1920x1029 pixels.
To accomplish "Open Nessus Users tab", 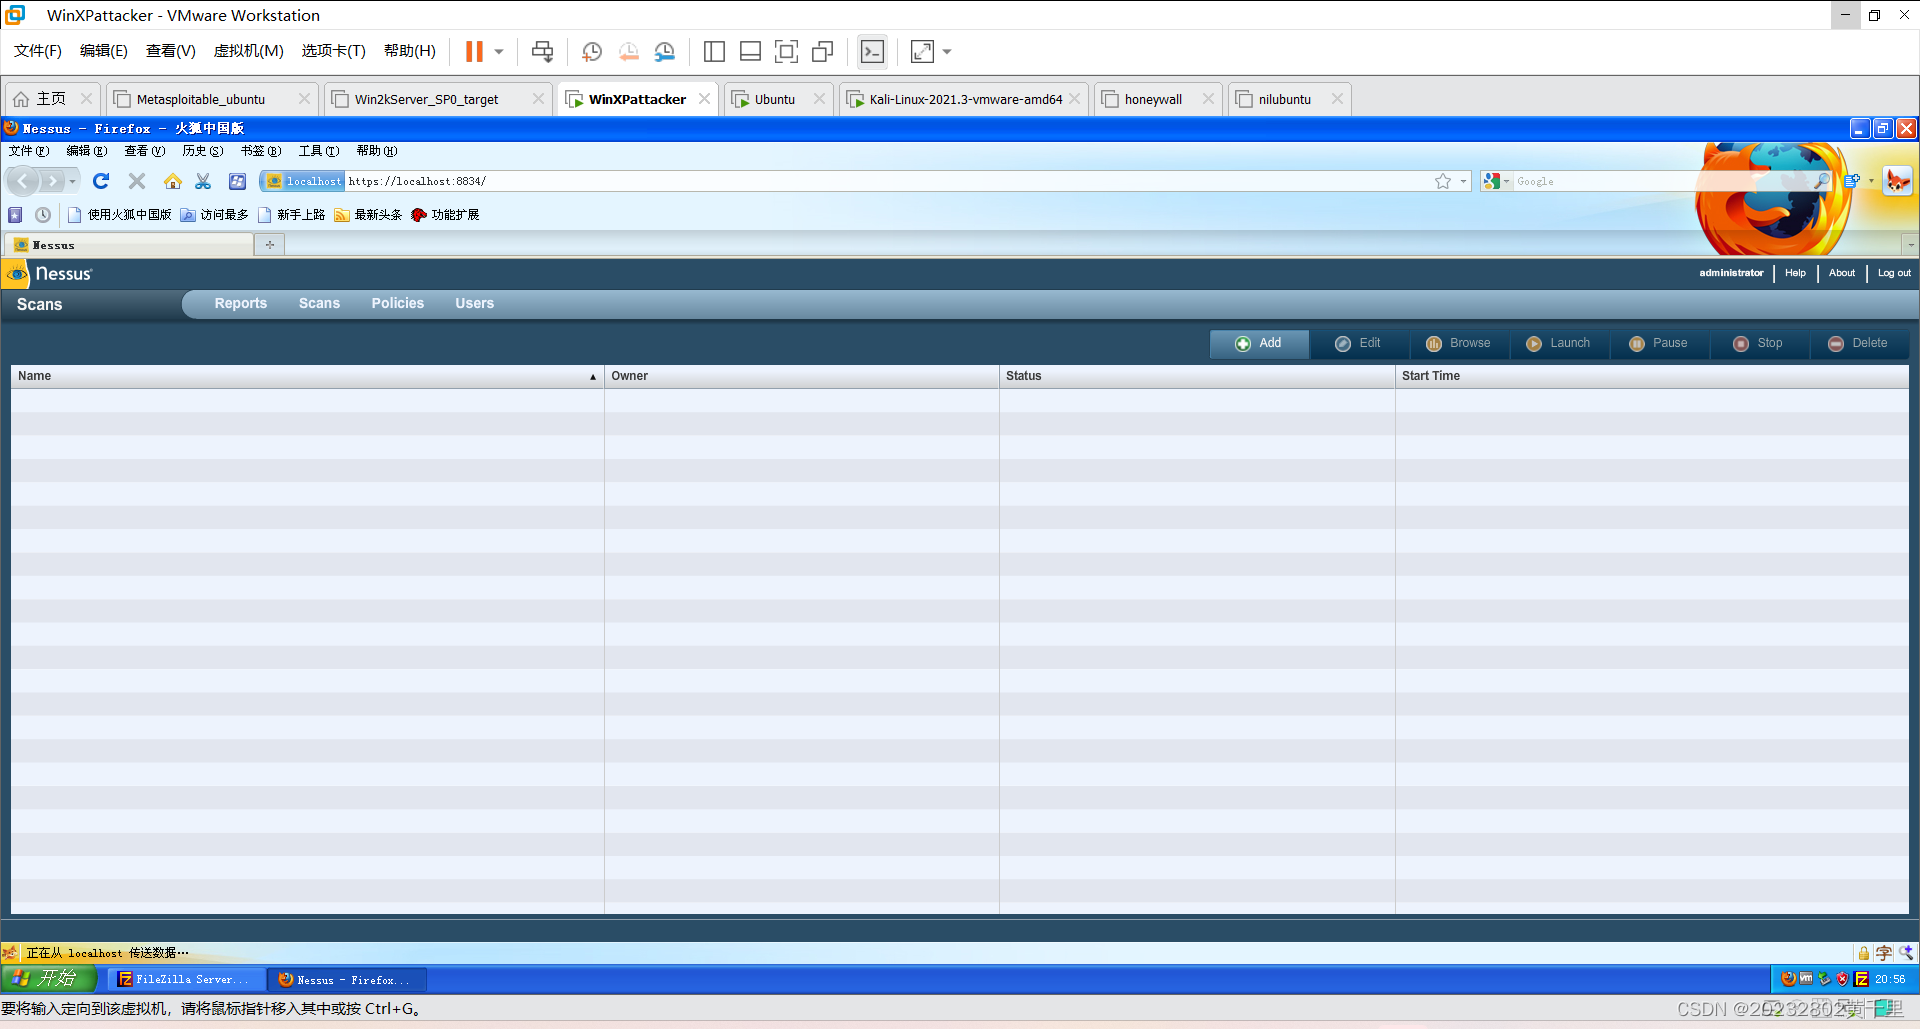I will coord(474,304).
